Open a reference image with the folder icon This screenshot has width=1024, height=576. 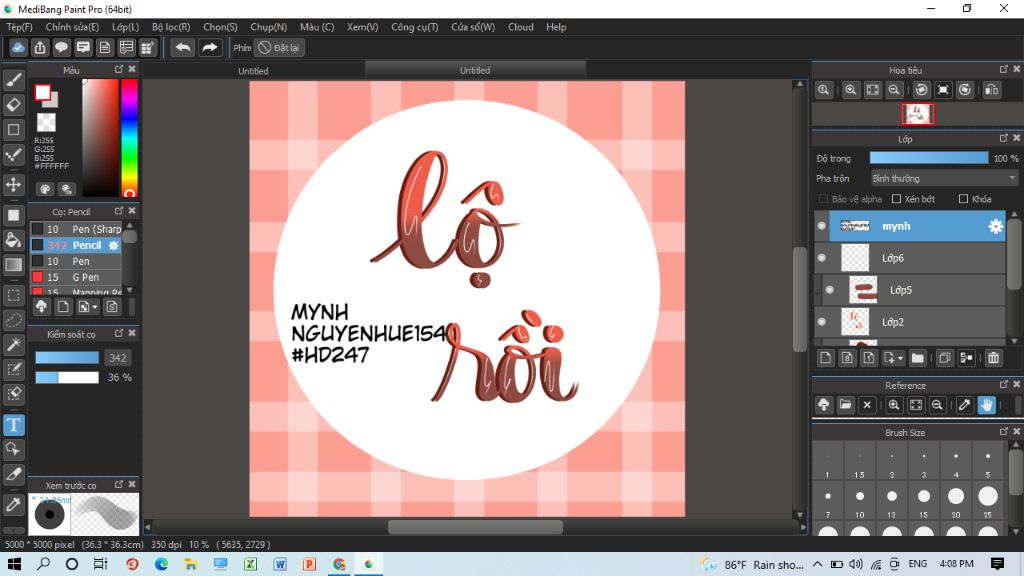pos(845,405)
